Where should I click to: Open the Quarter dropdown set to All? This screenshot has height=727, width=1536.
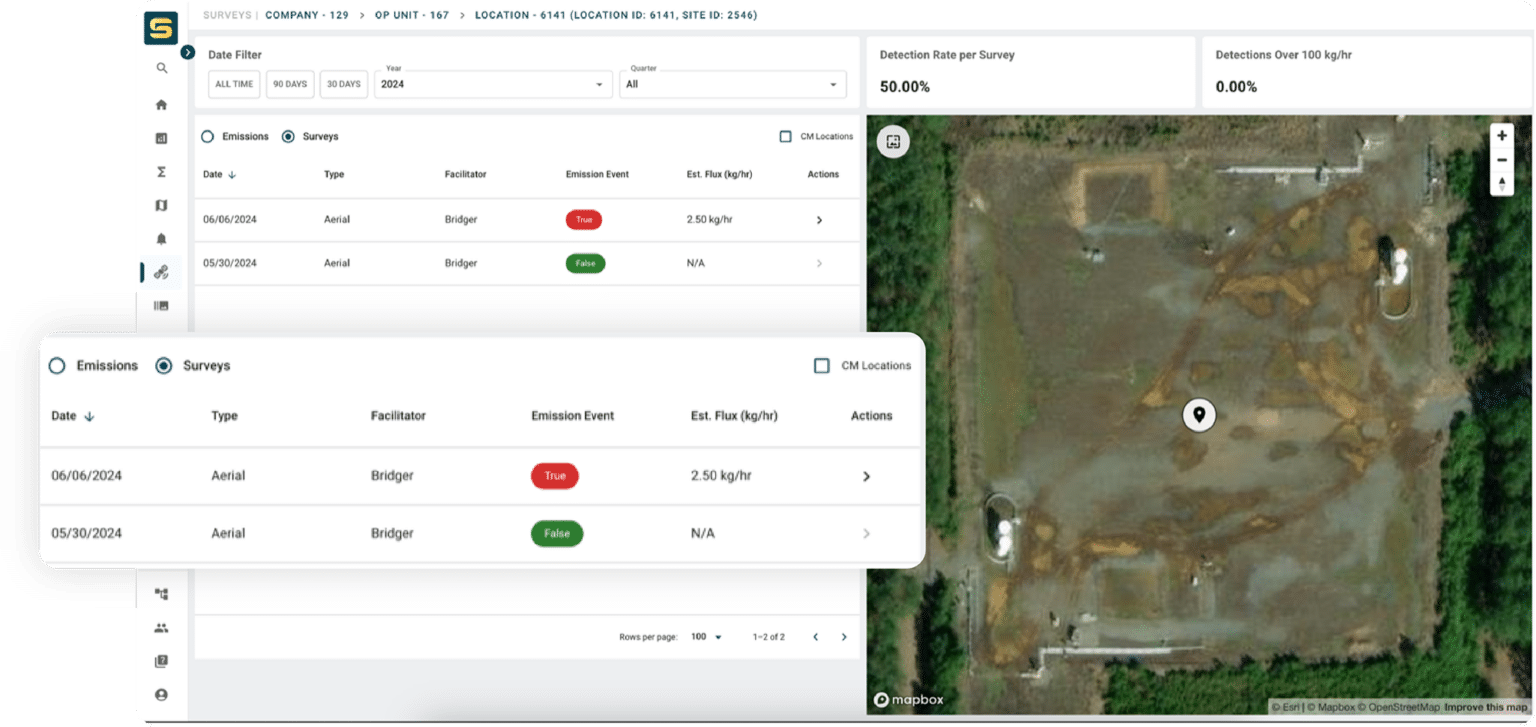click(732, 84)
